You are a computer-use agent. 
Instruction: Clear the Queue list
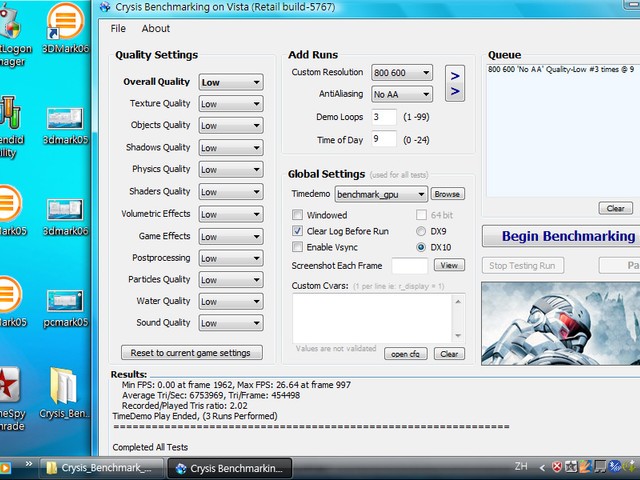tap(615, 209)
